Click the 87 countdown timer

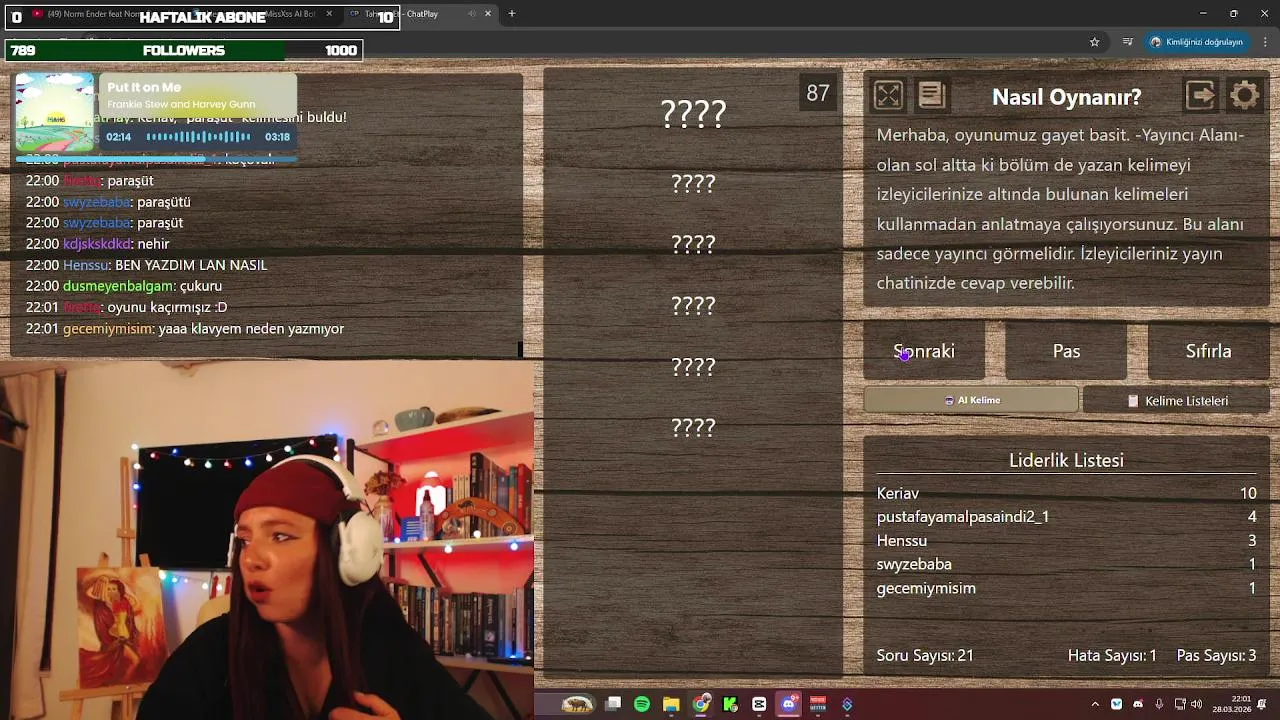[x=818, y=93]
